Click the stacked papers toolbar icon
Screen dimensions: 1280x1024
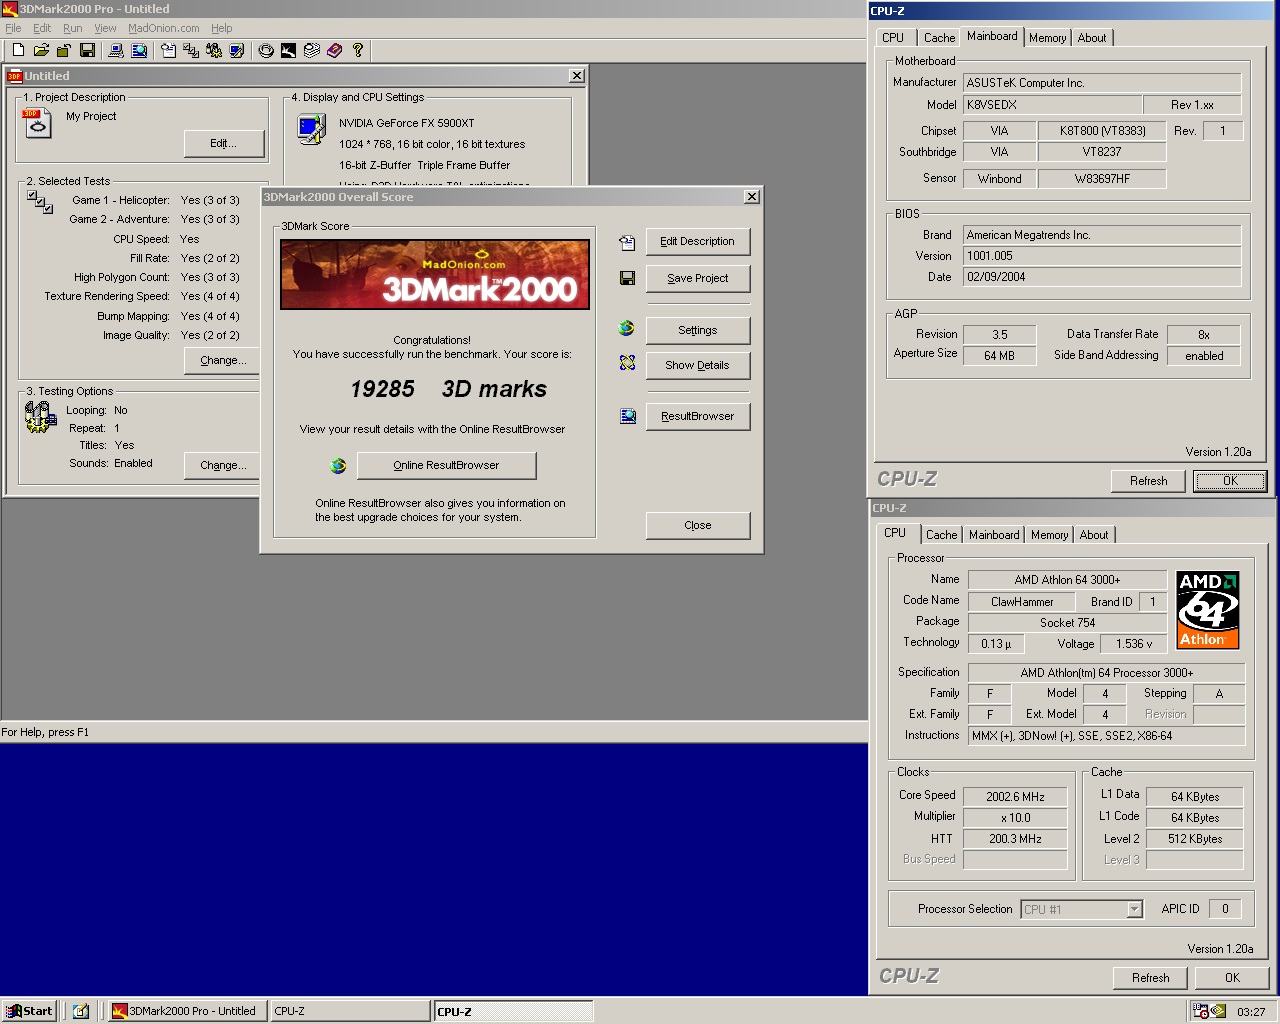[311, 50]
